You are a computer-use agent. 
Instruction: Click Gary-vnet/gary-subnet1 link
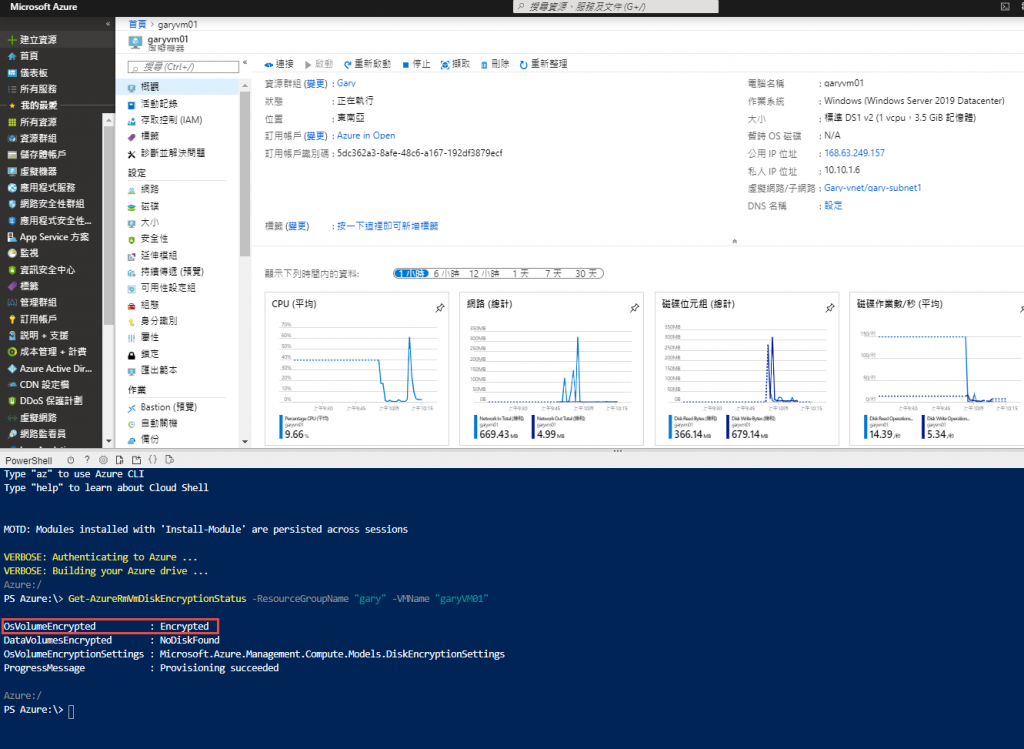click(x=872, y=188)
